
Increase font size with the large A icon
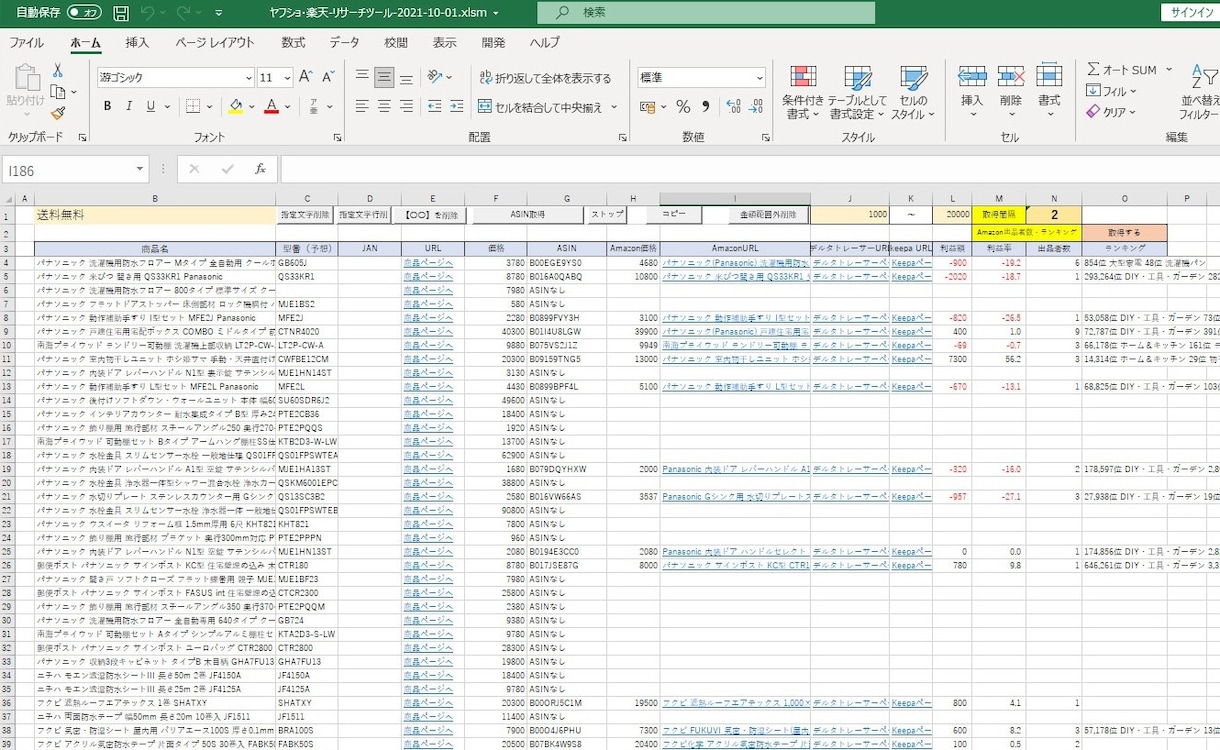coord(305,77)
